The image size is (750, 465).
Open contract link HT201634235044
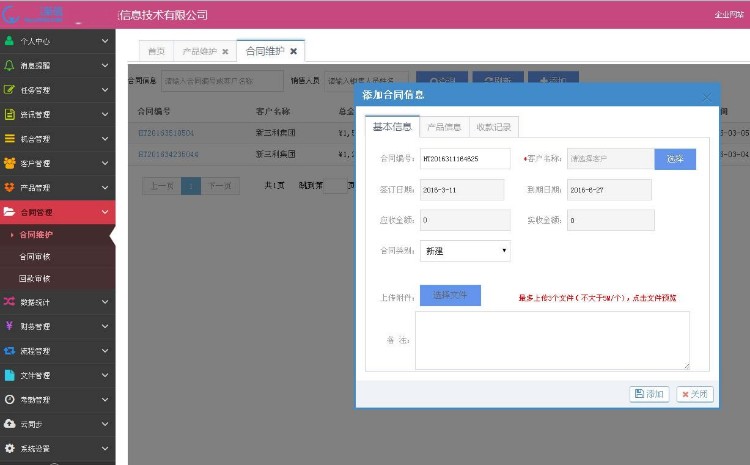tap(168, 154)
